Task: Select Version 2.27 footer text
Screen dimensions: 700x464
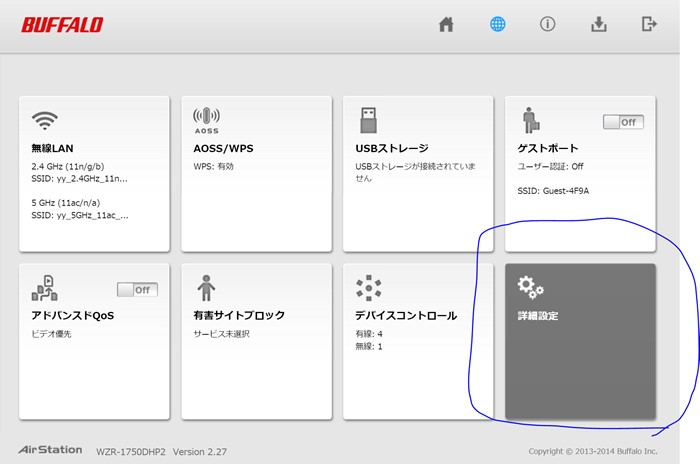Action: pyautogui.click(x=200, y=452)
